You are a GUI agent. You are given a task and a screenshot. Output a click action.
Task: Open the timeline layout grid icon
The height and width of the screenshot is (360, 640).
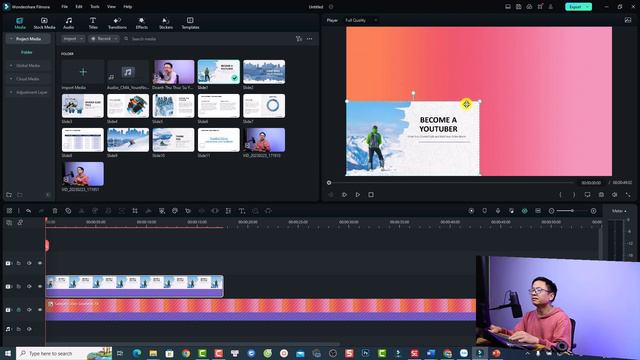click(9, 211)
